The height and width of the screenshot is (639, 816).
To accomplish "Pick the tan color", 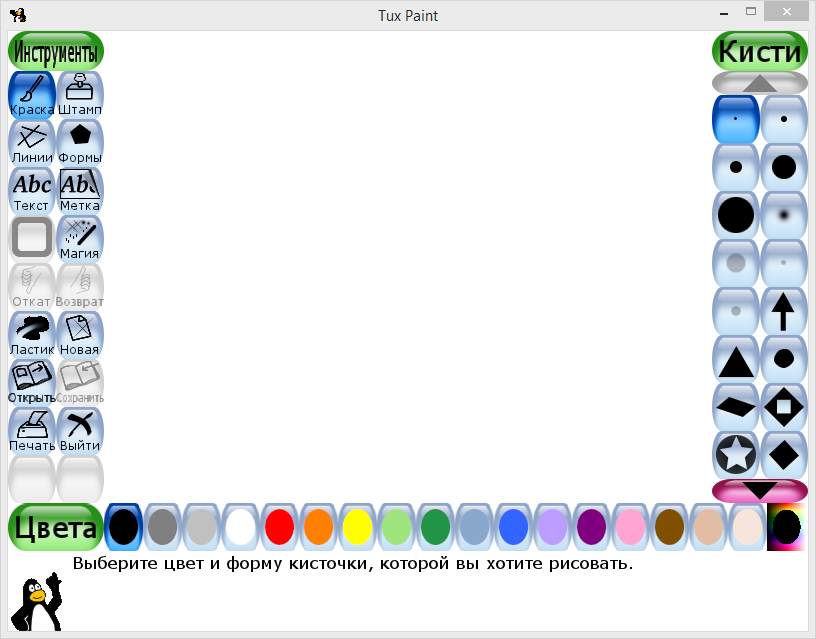I will [x=709, y=527].
